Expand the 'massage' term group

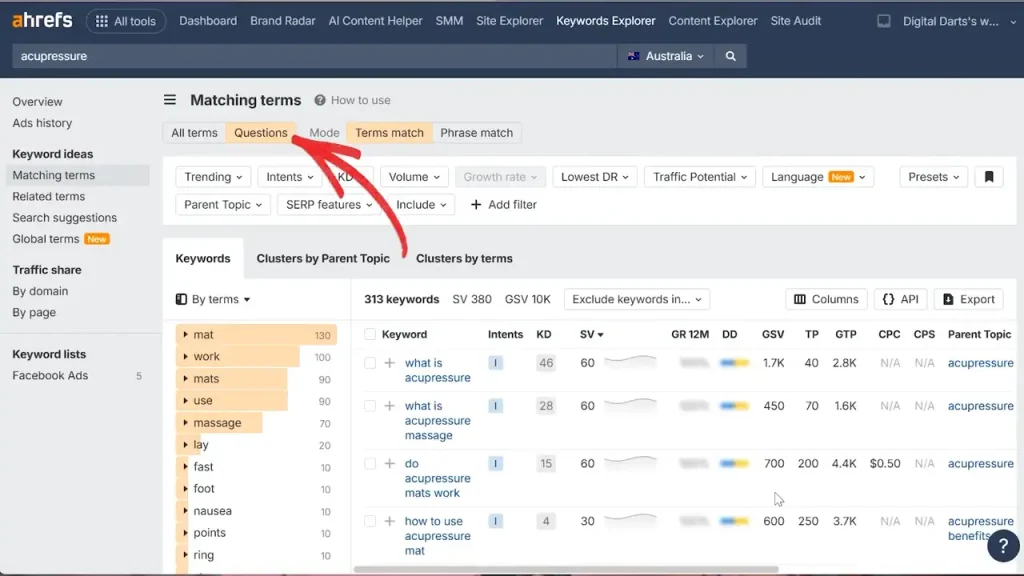pyautogui.click(x=186, y=422)
